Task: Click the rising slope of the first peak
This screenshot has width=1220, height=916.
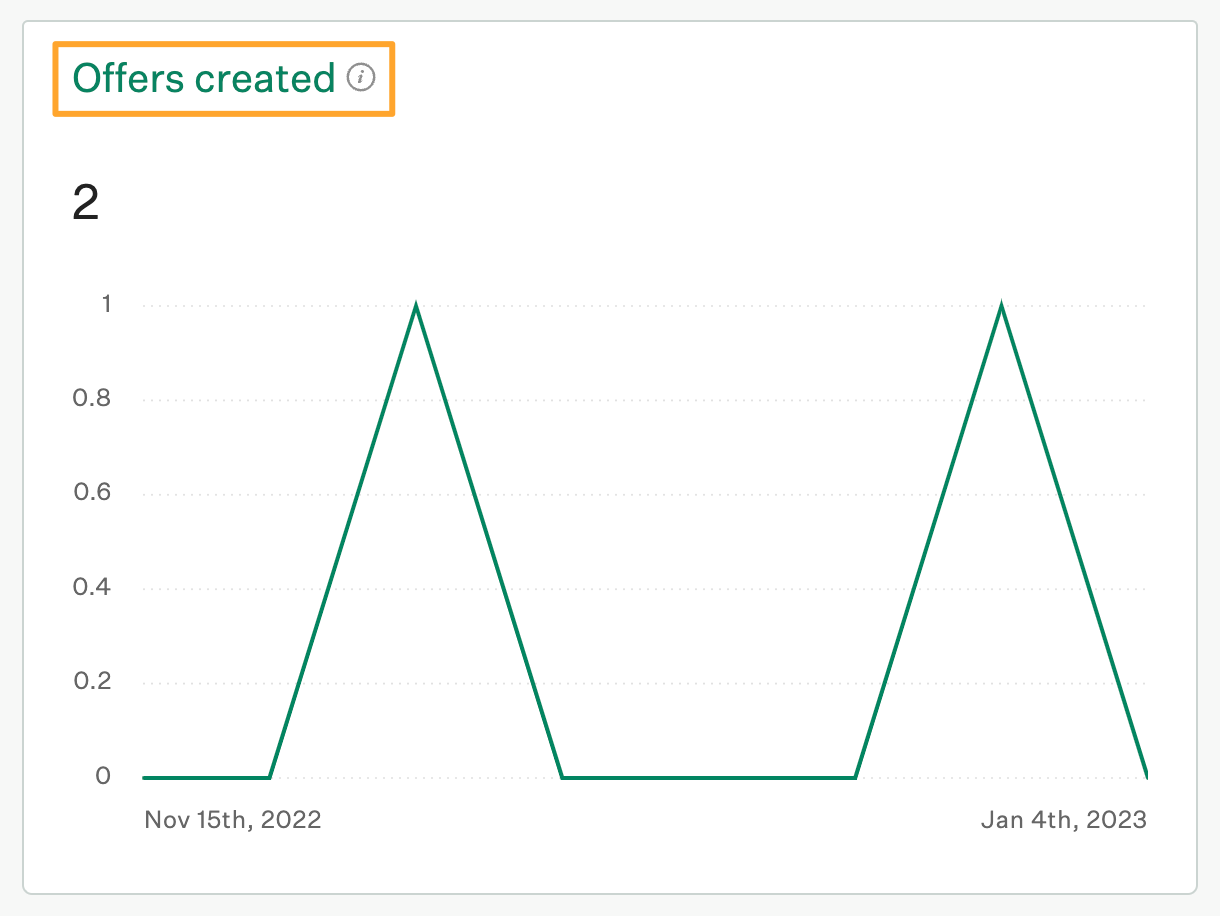Action: (x=343, y=541)
